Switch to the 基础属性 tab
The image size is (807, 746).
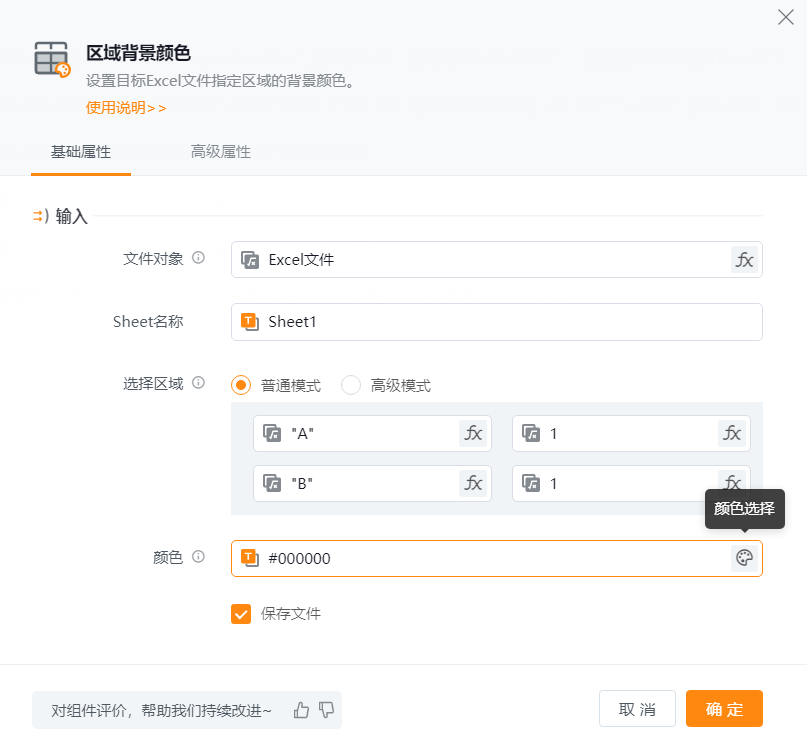coord(81,152)
